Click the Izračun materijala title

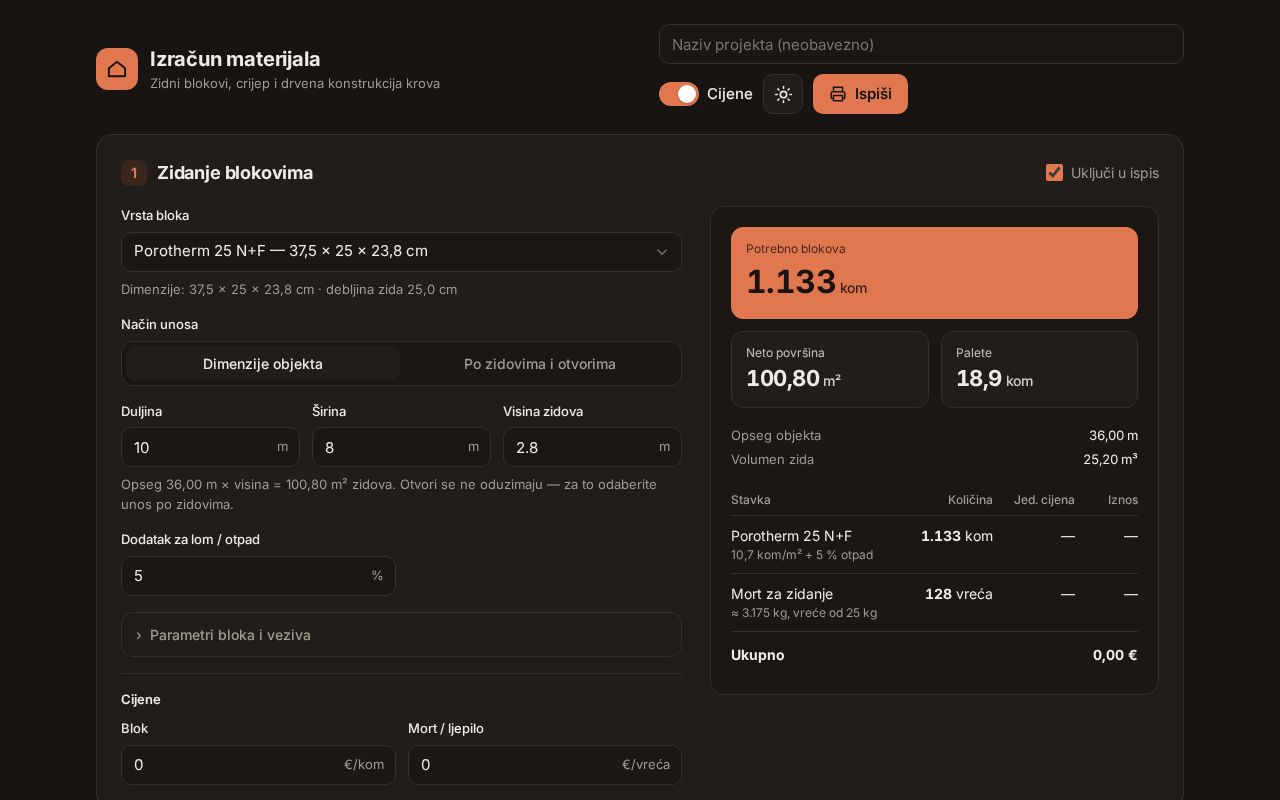[x=235, y=59]
